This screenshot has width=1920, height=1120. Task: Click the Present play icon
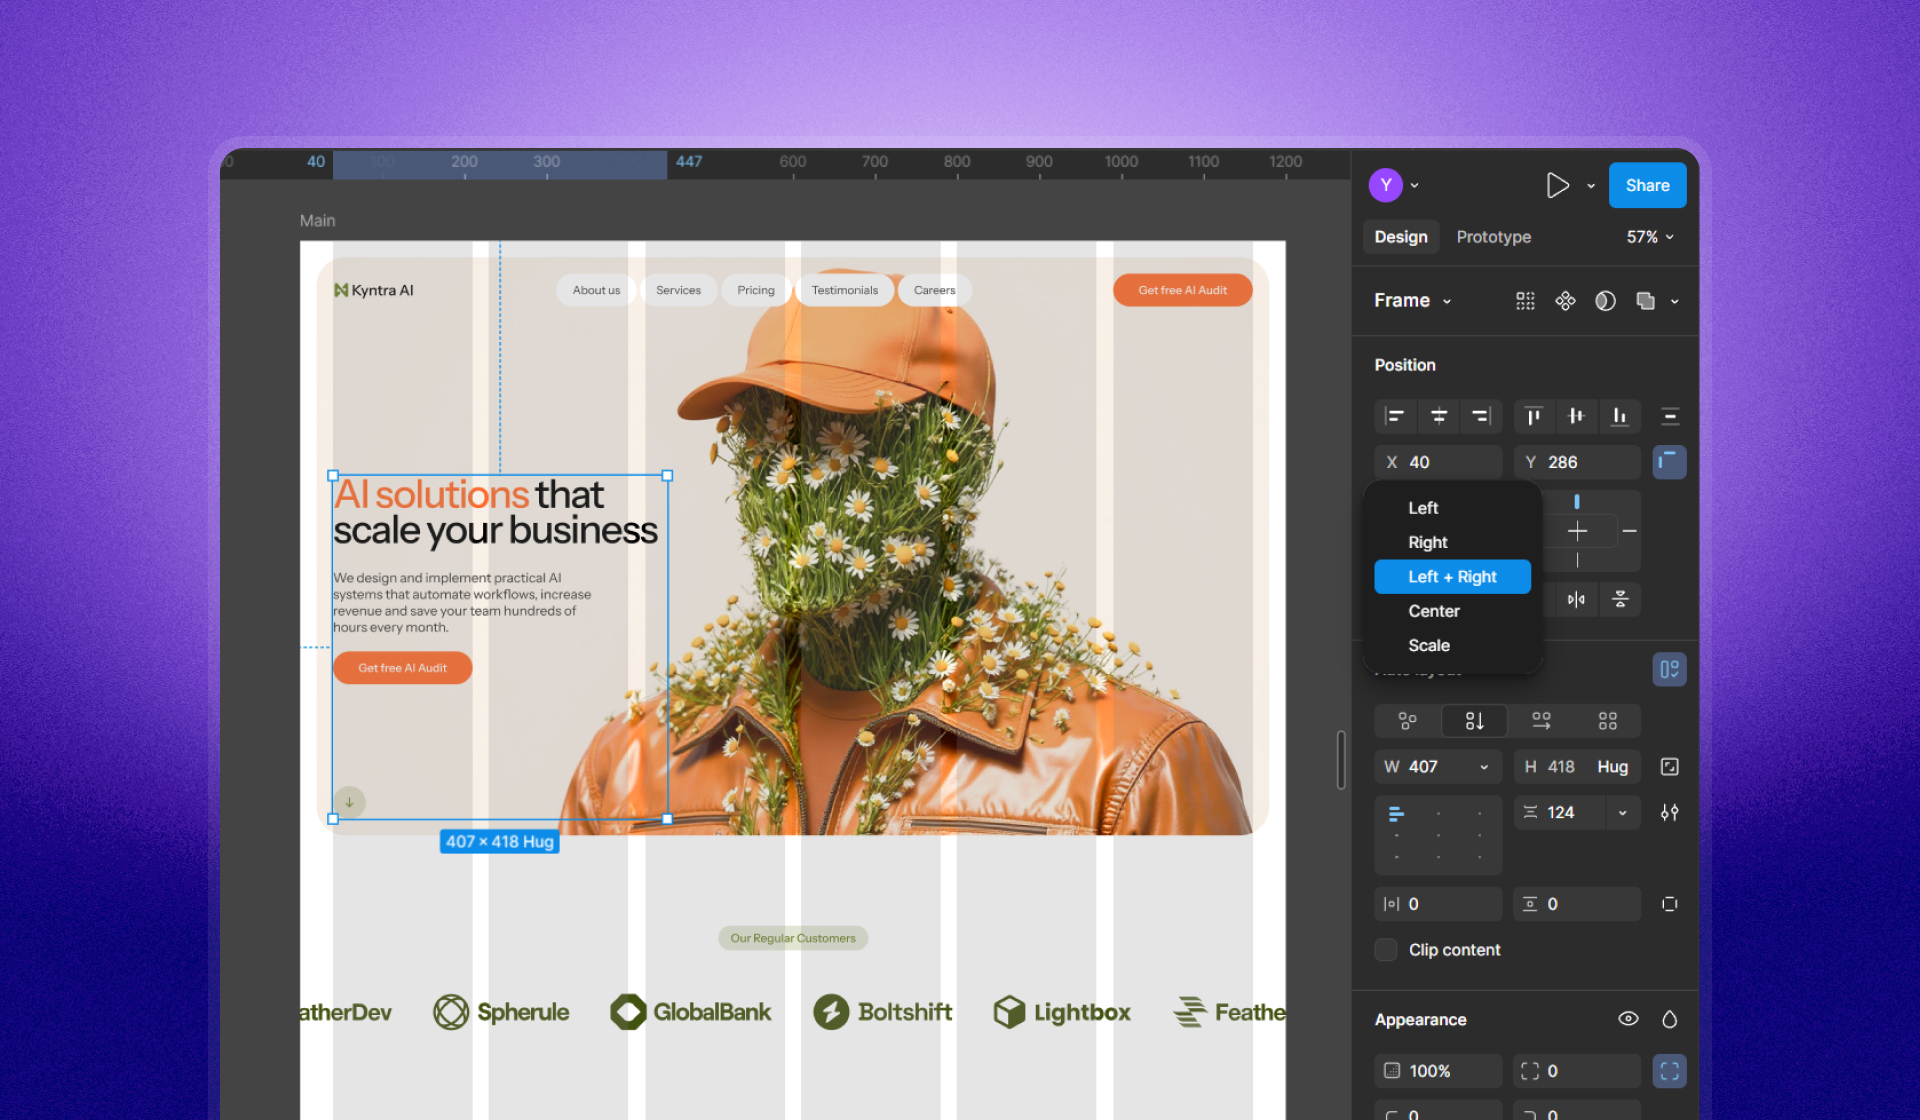point(1556,185)
